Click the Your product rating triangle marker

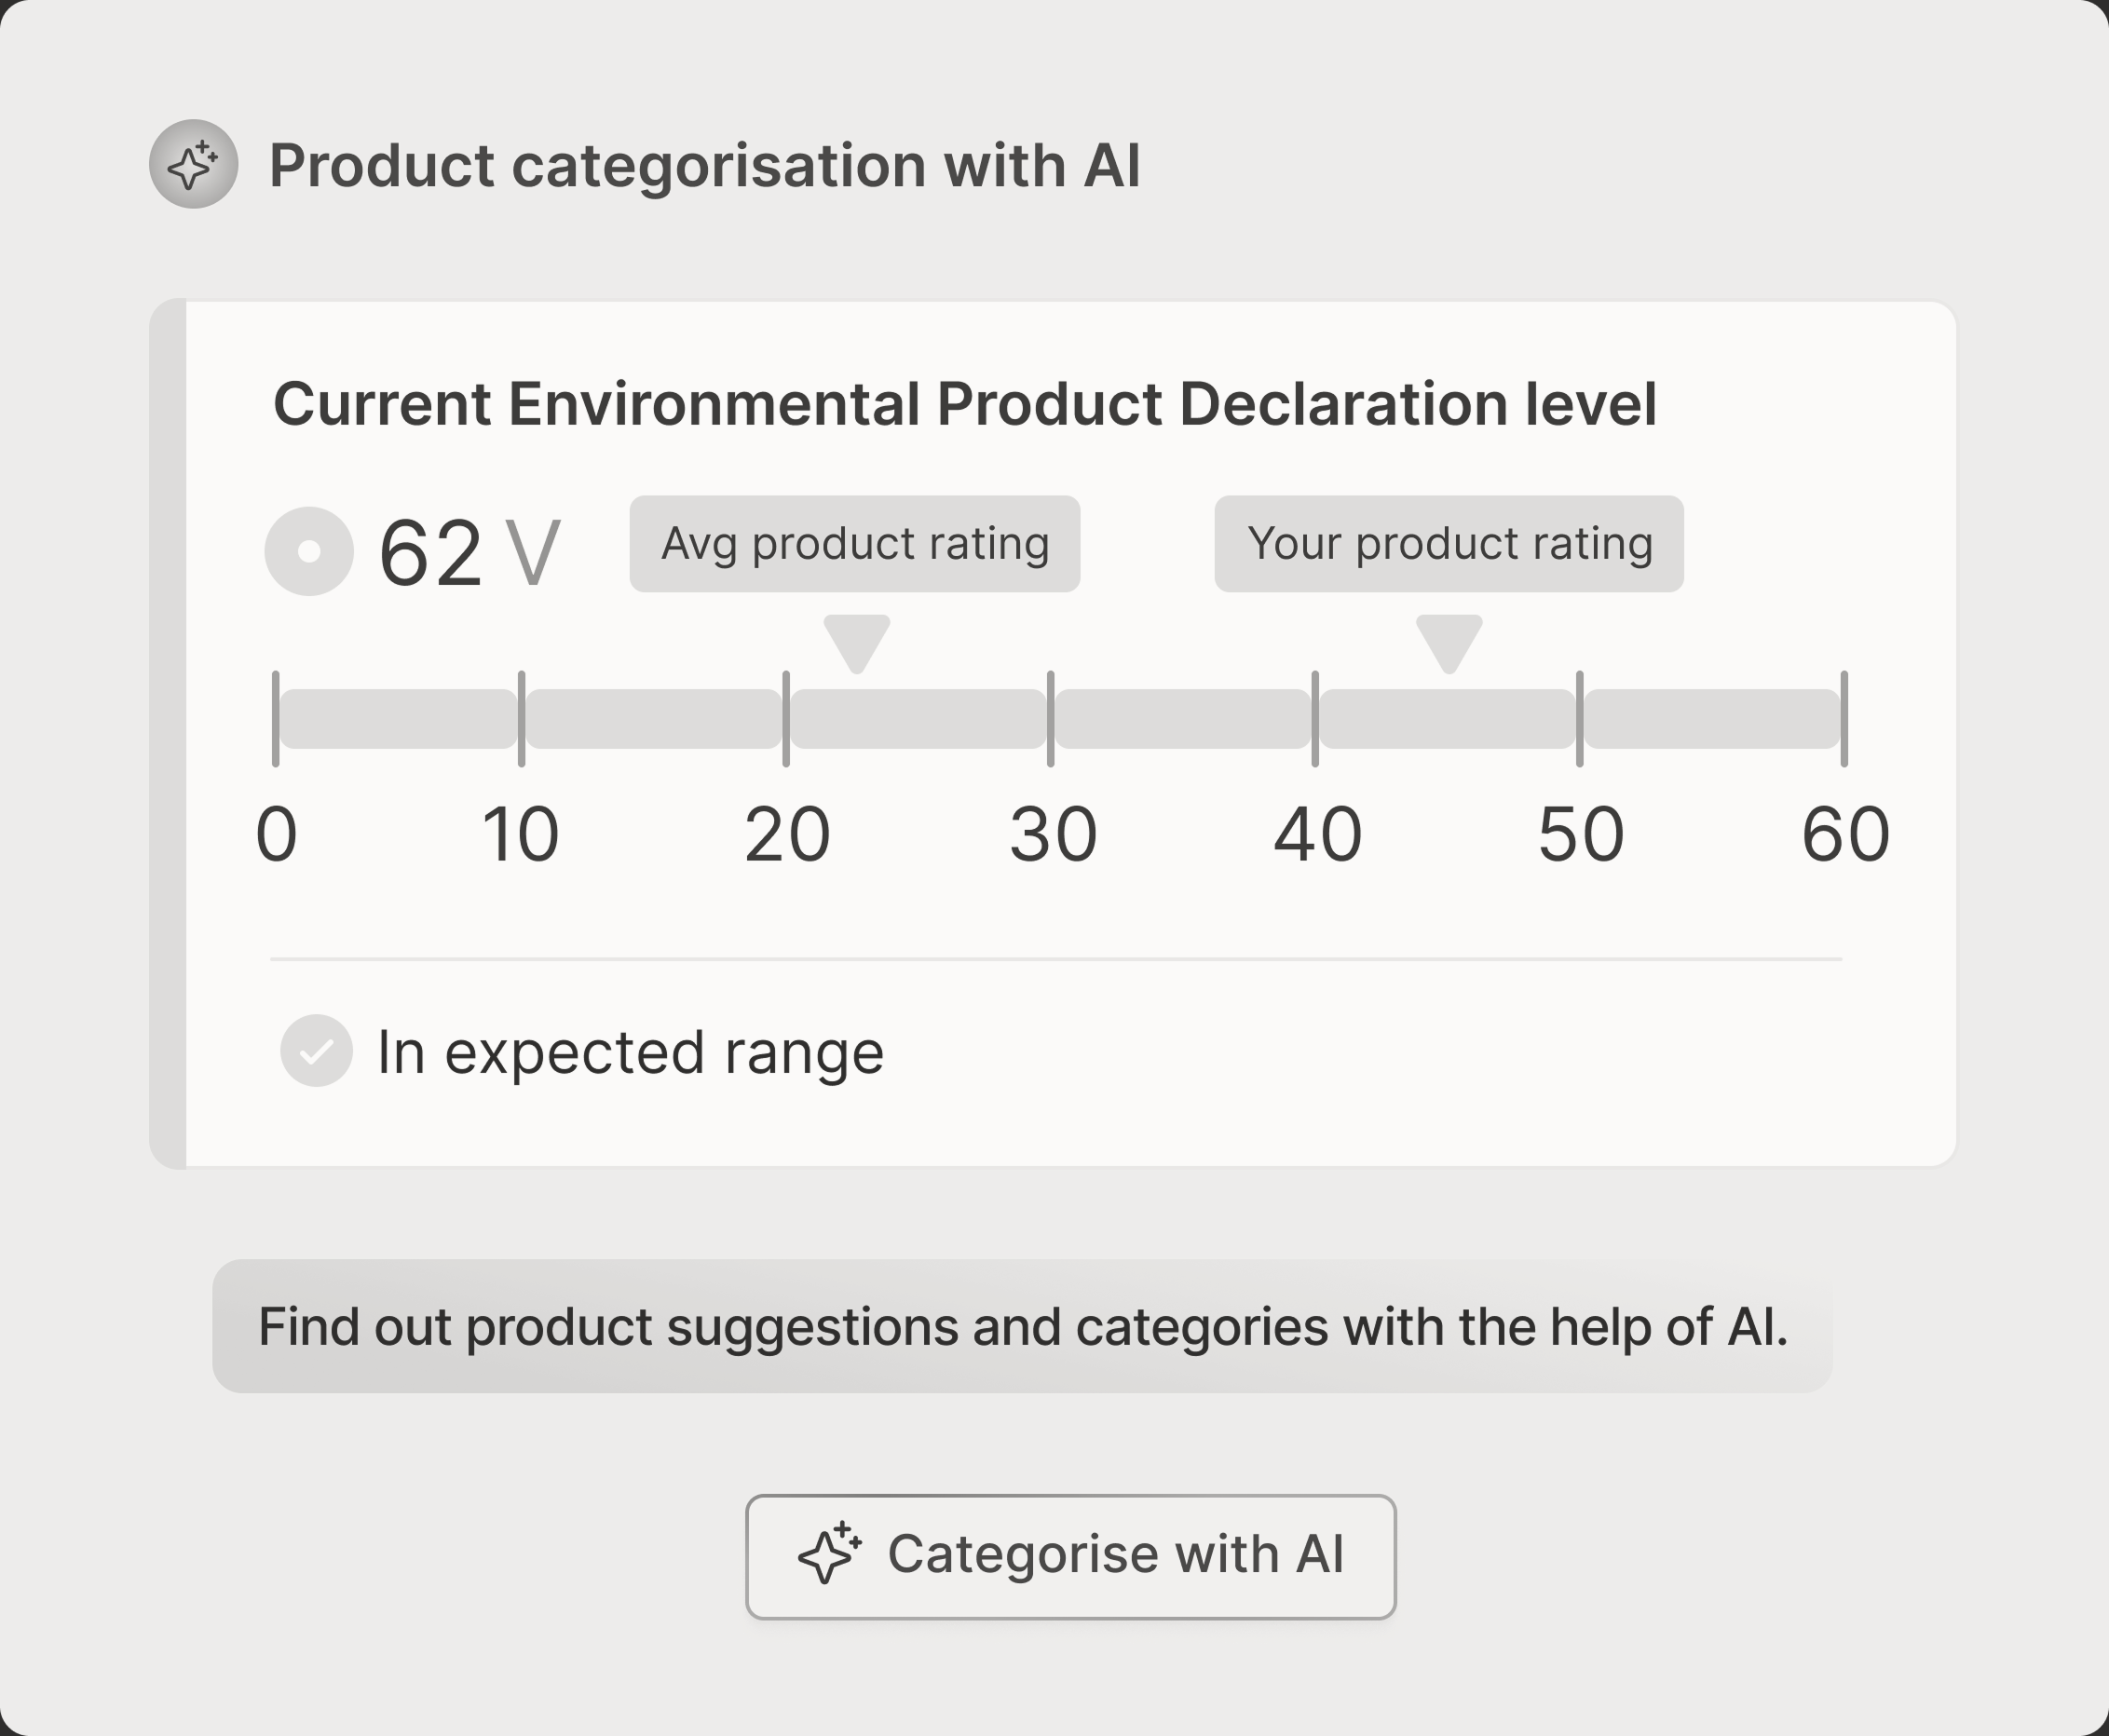pos(1449,642)
